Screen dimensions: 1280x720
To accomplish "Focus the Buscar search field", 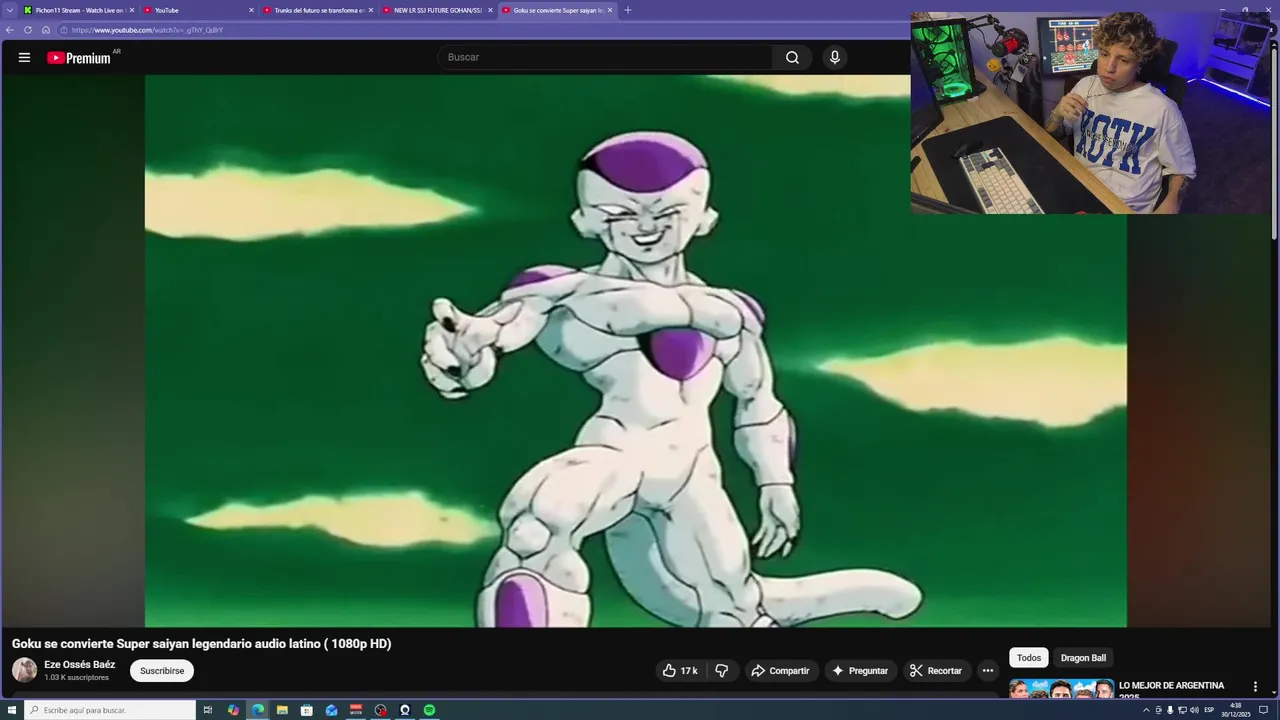I will click(604, 57).
